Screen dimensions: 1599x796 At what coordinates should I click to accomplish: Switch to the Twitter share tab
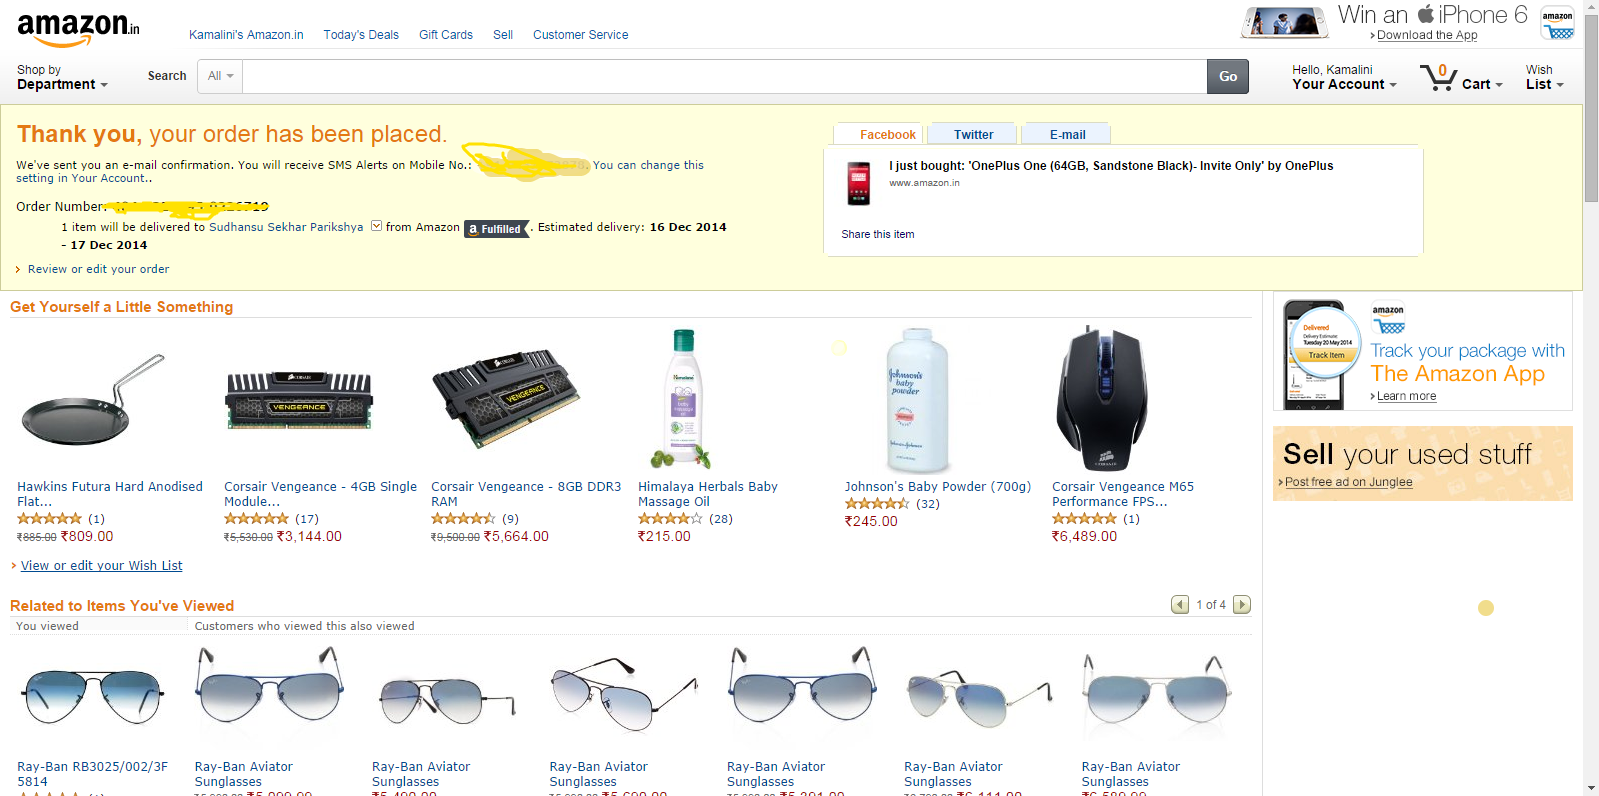click(x=973, y=135)
